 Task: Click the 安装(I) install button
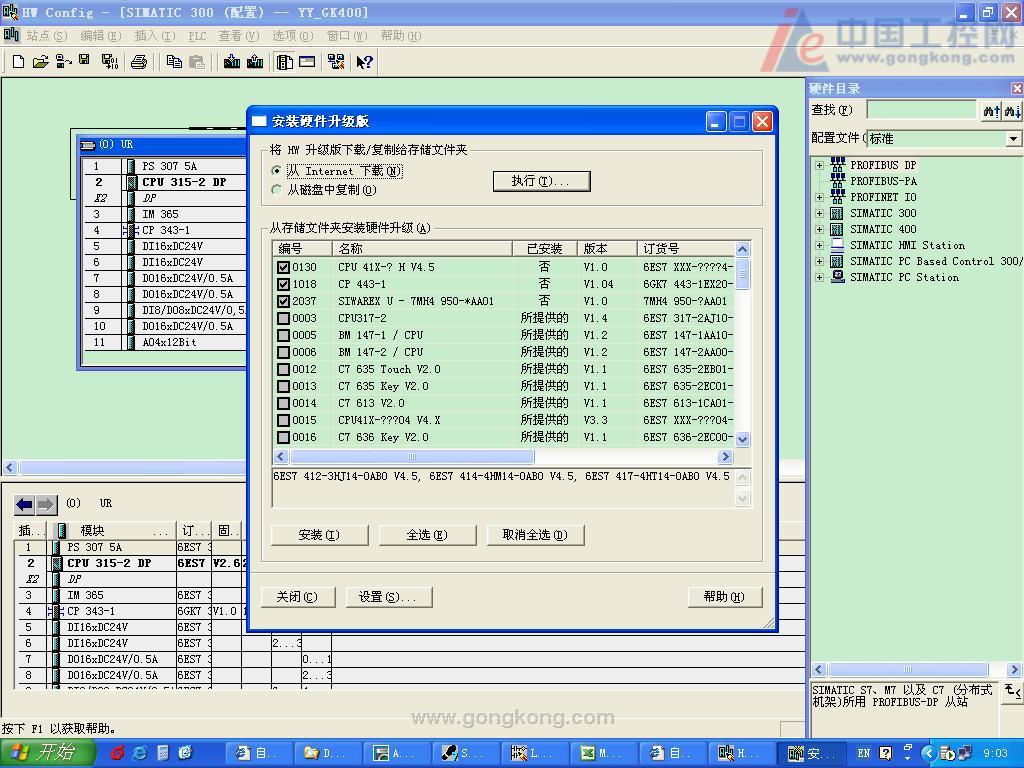pyautogui.click(x=319, y=535)
